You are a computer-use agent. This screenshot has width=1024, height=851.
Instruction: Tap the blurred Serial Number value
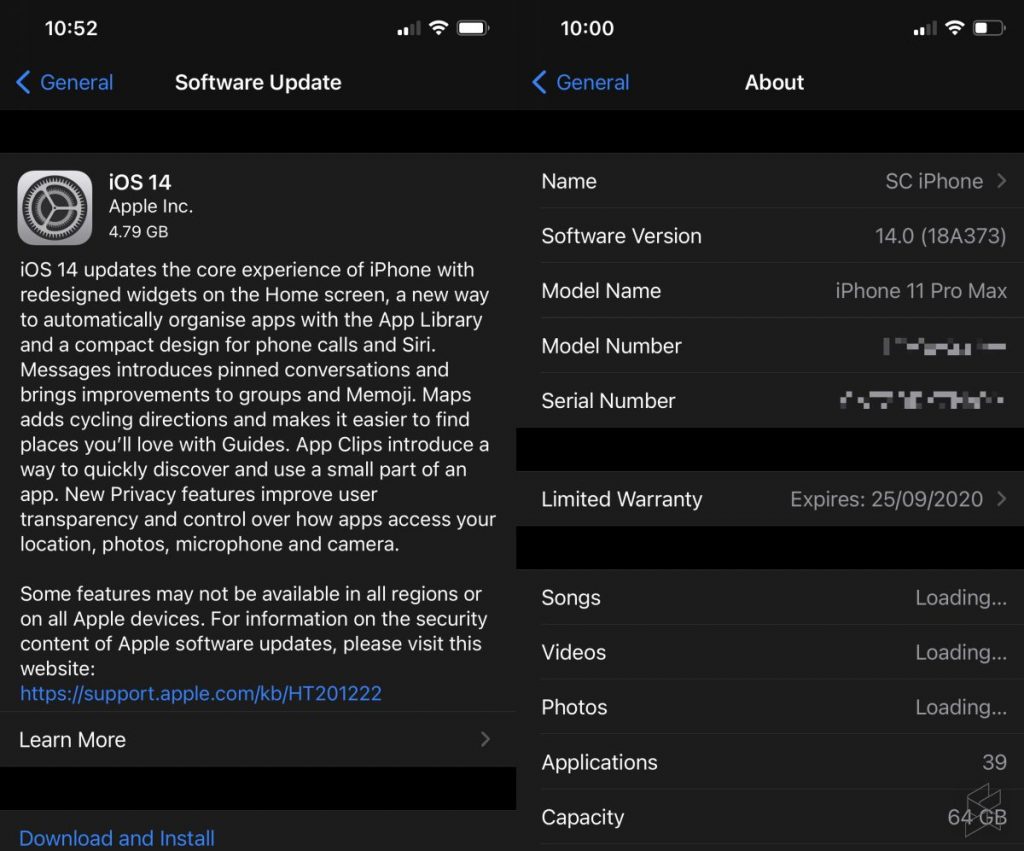[922, 400]
